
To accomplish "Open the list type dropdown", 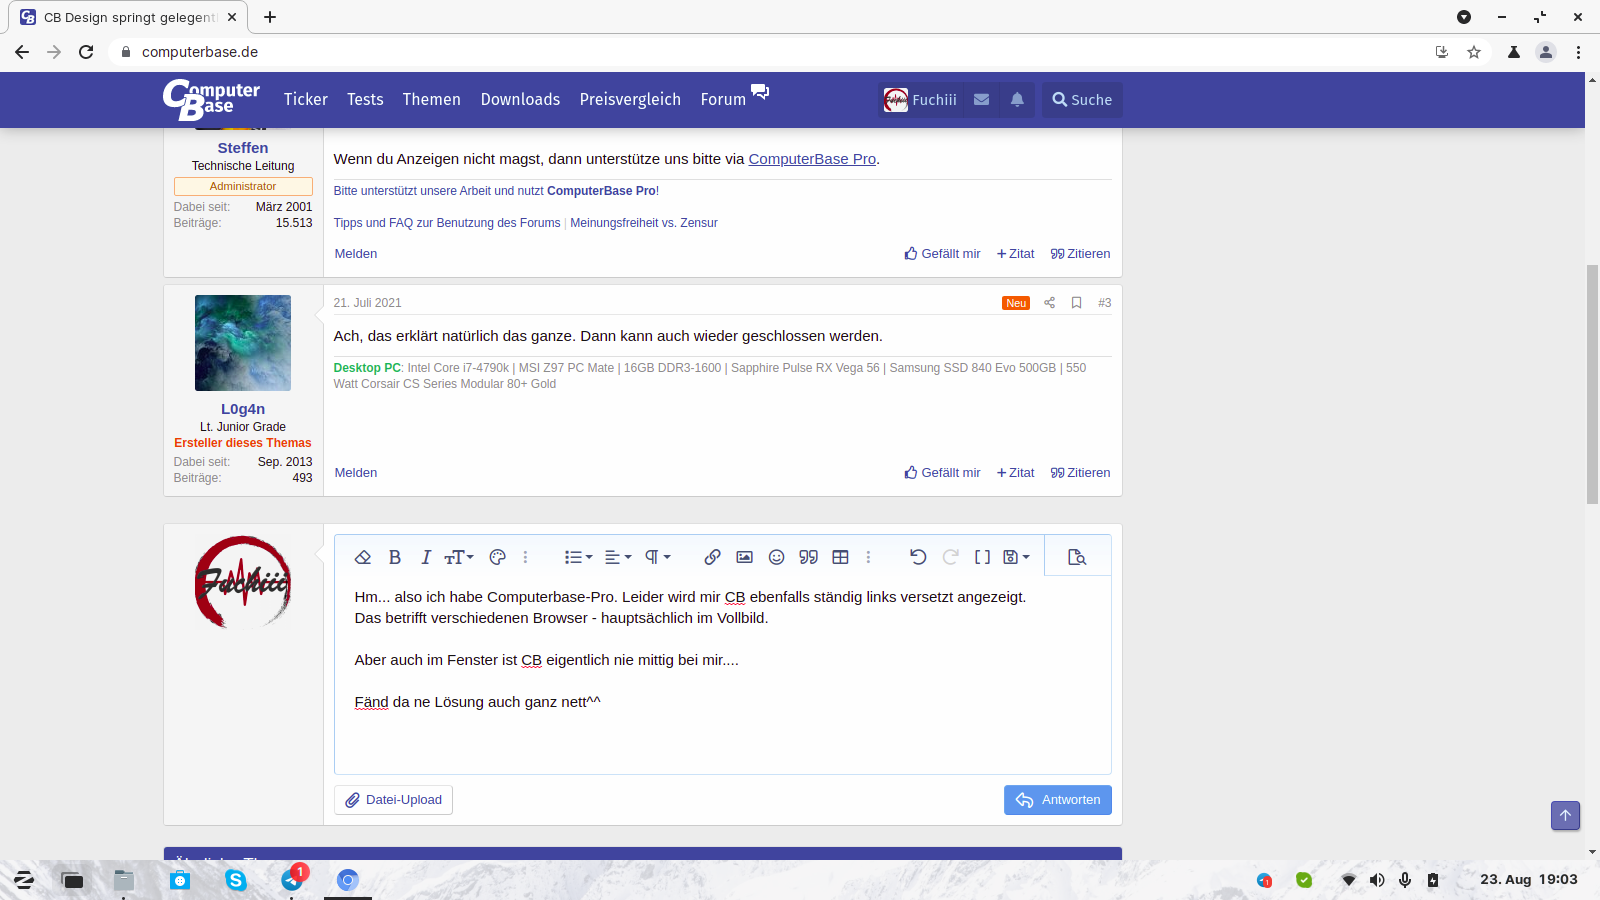I will [x=578, y=557].
